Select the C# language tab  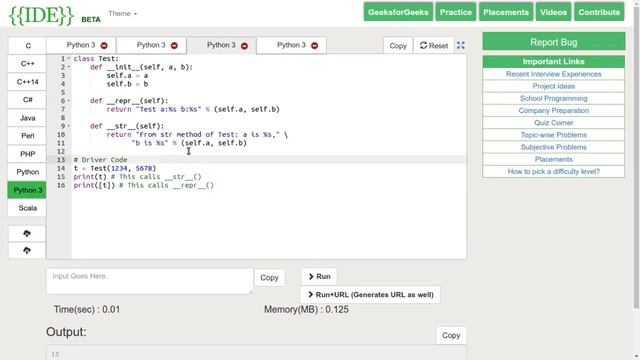click(x=27, y=100)
